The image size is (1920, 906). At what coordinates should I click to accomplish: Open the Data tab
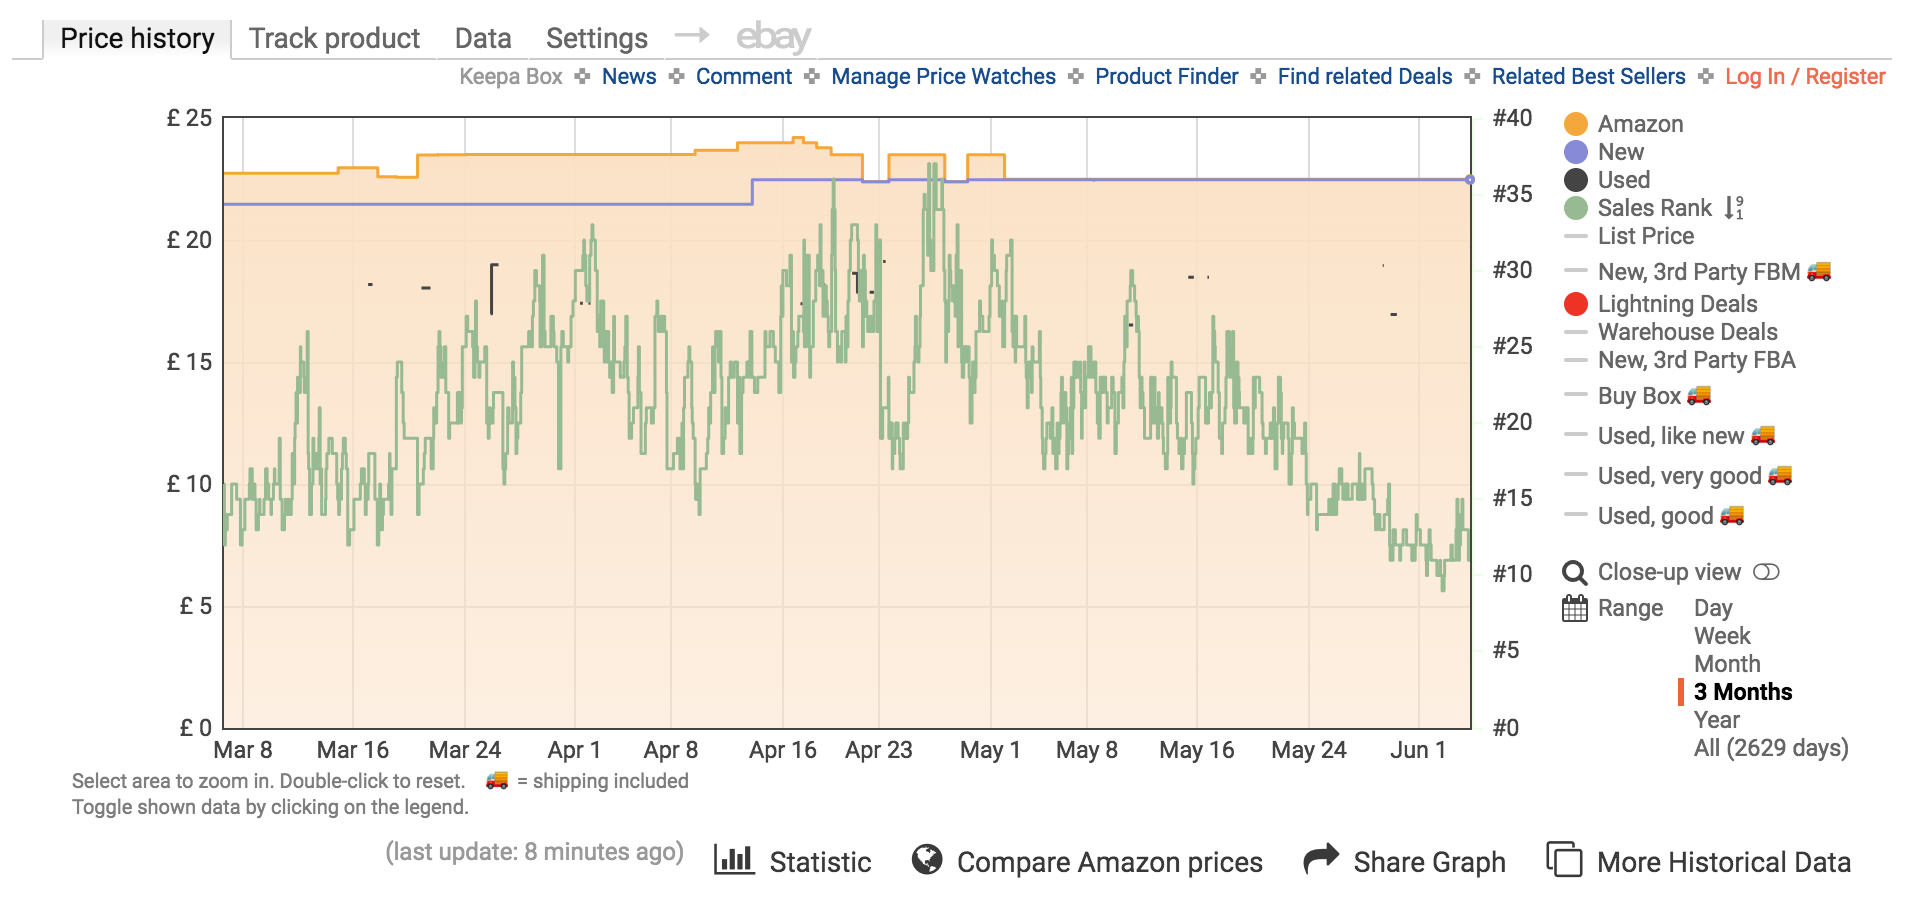[483, 39]
